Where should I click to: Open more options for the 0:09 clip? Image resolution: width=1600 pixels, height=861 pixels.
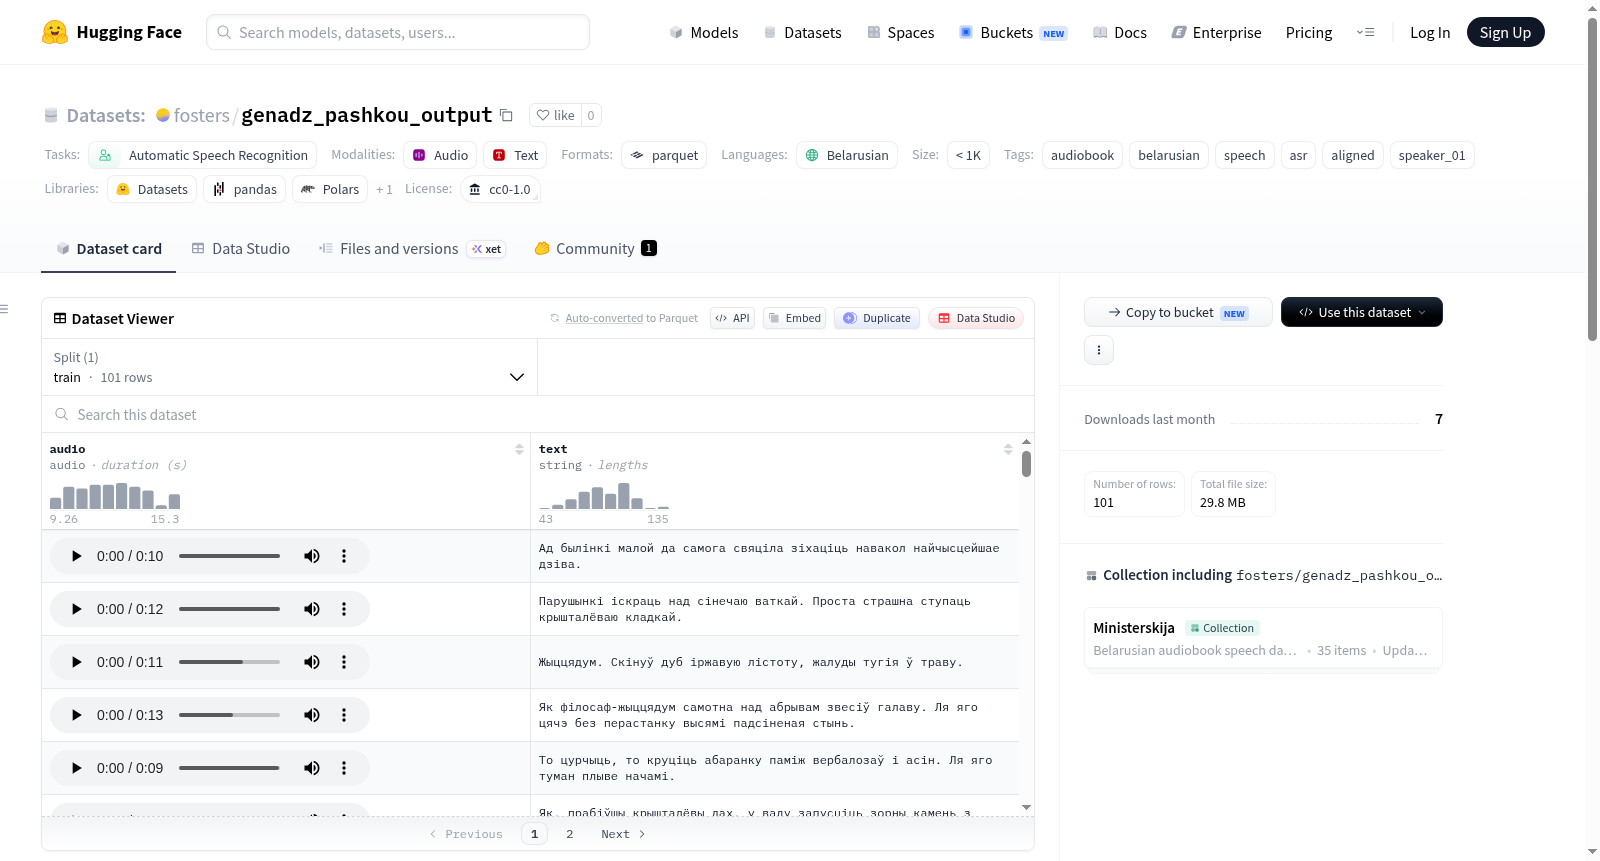coord(344,768)
